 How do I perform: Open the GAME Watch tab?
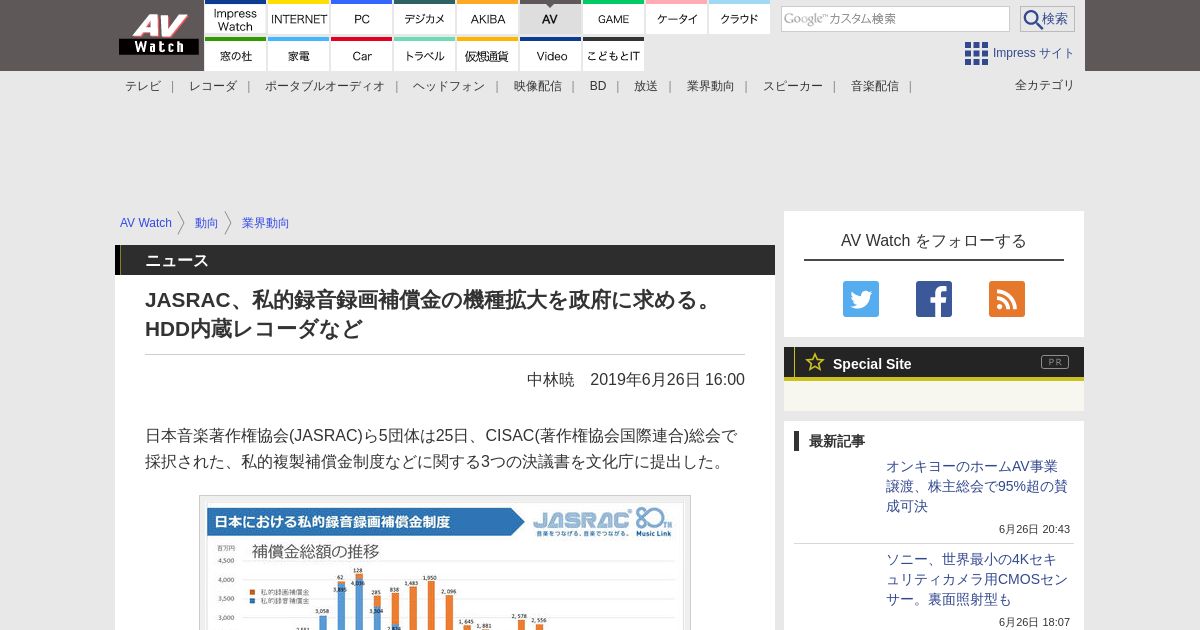tap(613, 18)
